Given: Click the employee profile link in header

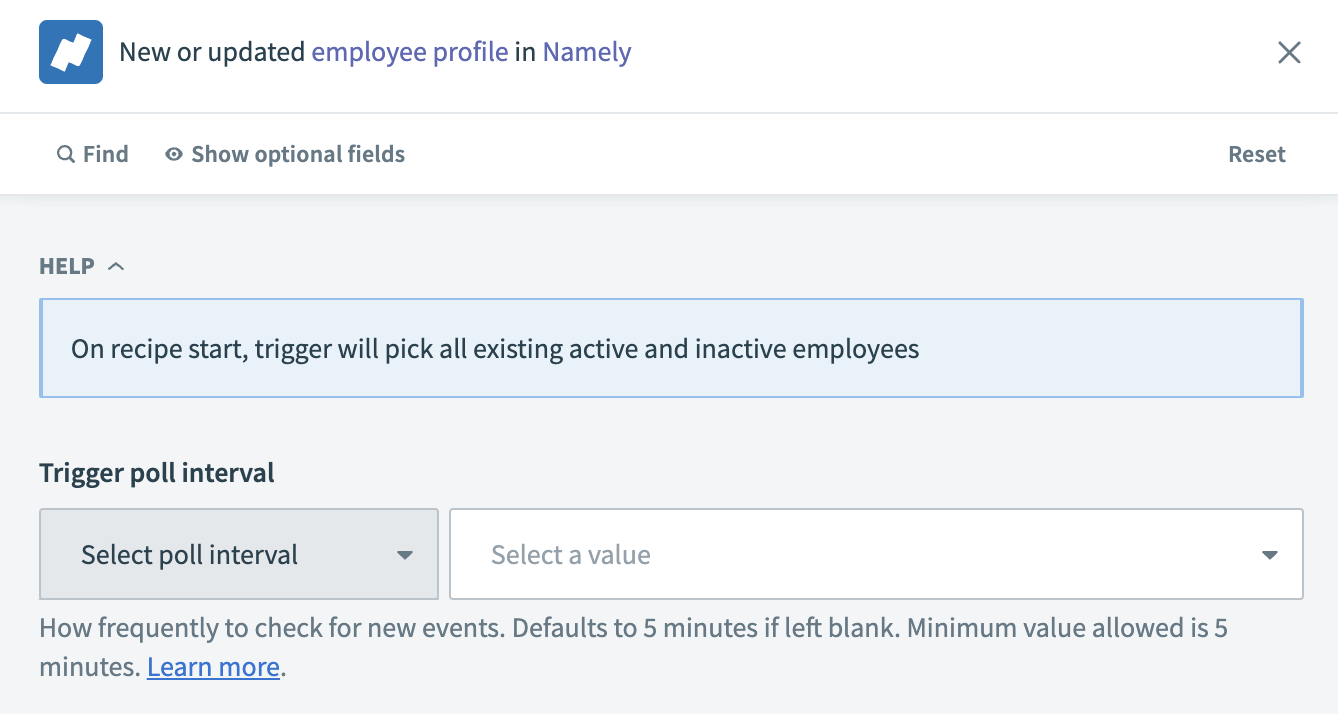Looking at the screenshot, I should [x=410, y=52].
